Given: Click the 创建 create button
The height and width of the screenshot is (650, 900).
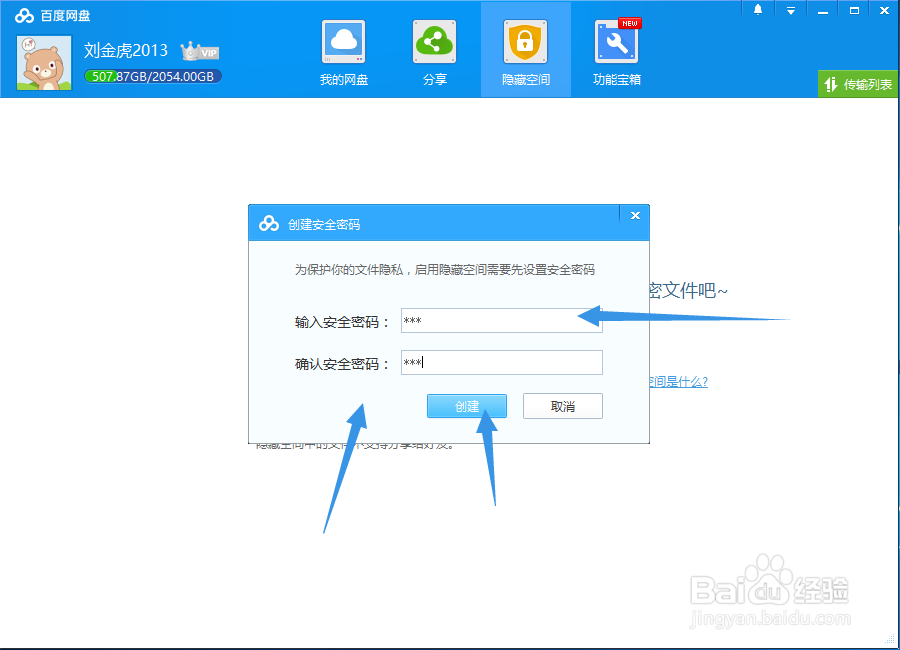Looking at the screenshot, I should pyautogui.click(x=467, y=406).
